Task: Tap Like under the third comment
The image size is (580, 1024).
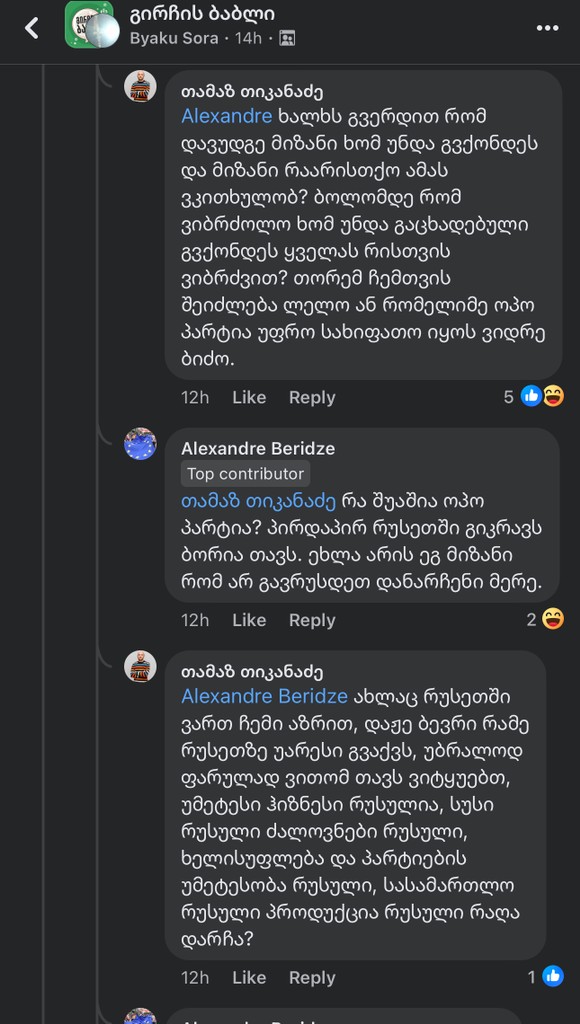Action: pyautogui.click(x=248, y=977)
